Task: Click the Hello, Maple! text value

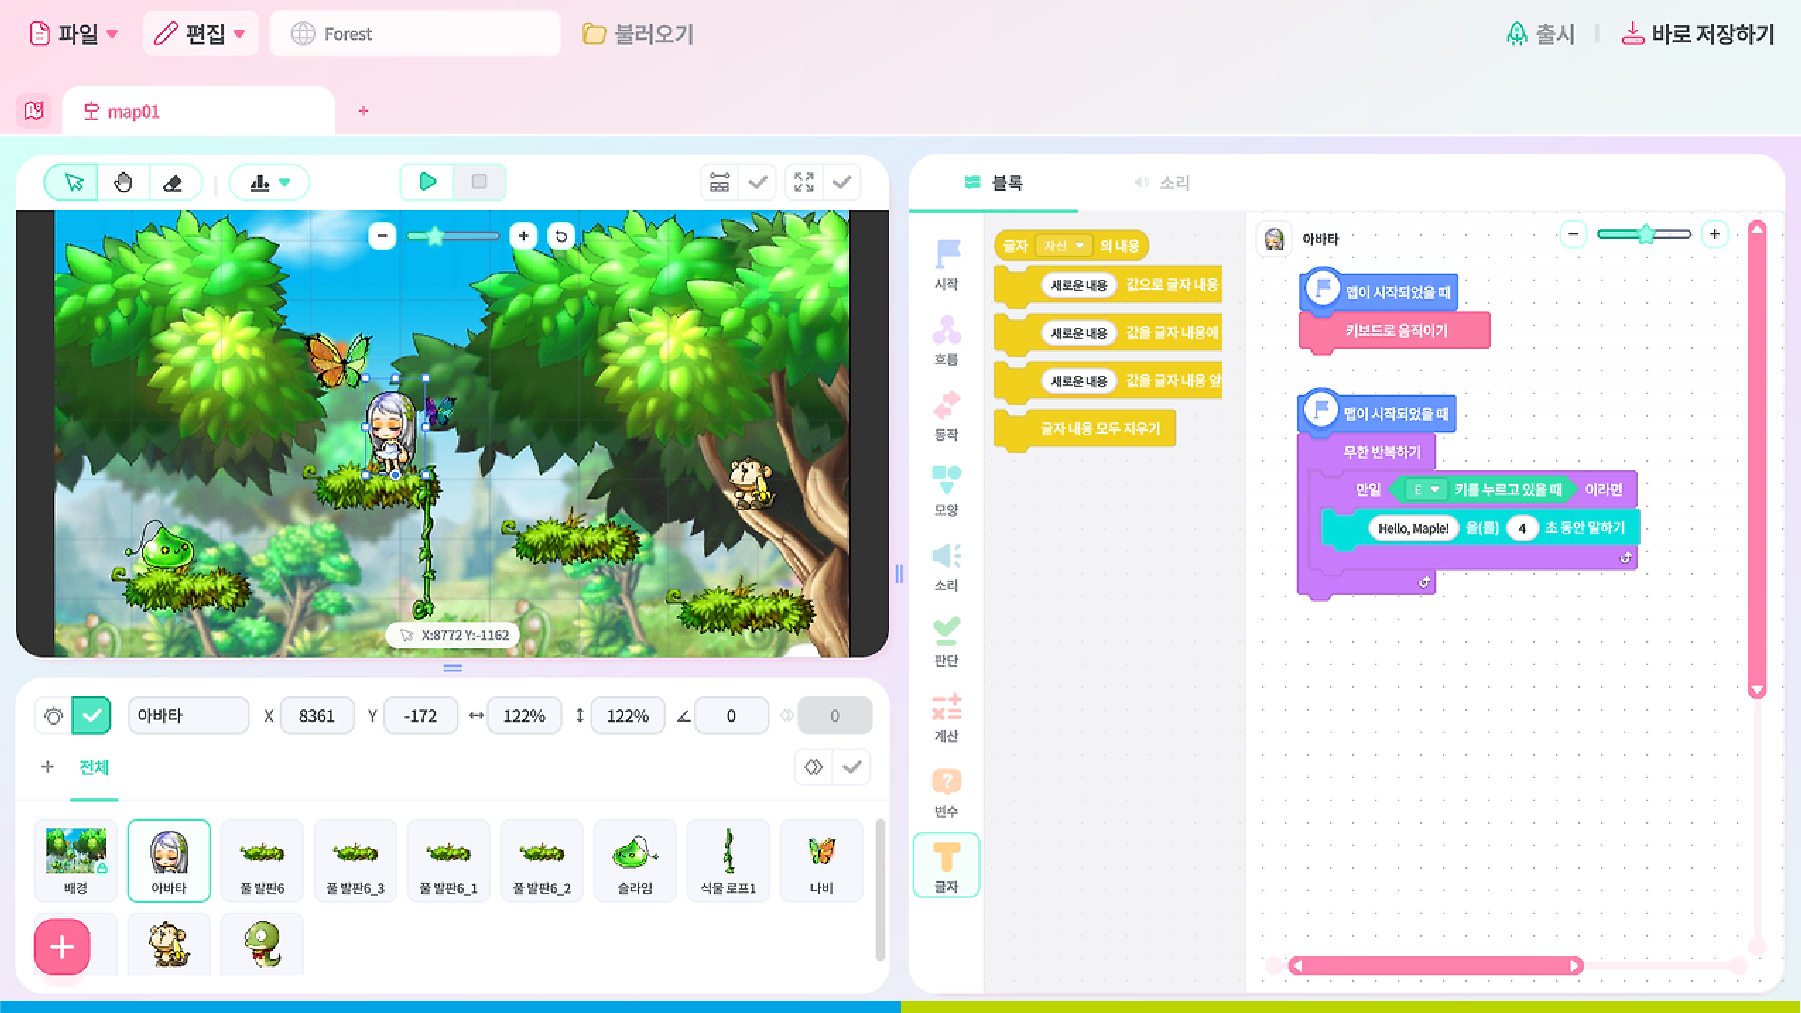Action: [1412, 528]
